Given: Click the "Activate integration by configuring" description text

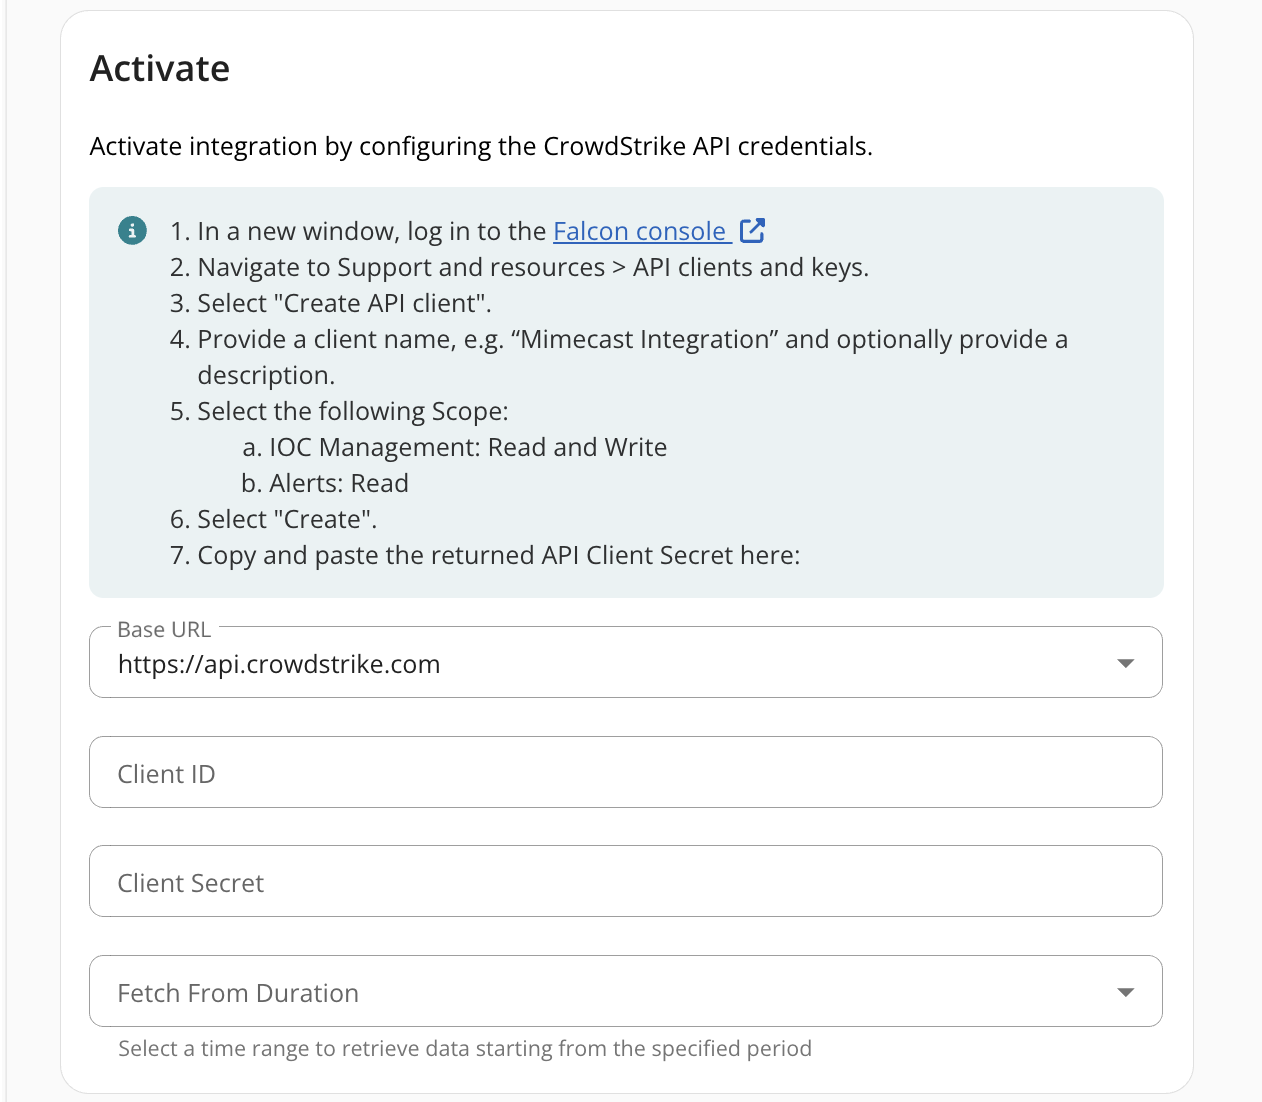Looking at the screenshot, I should click(x=480, y=147).
